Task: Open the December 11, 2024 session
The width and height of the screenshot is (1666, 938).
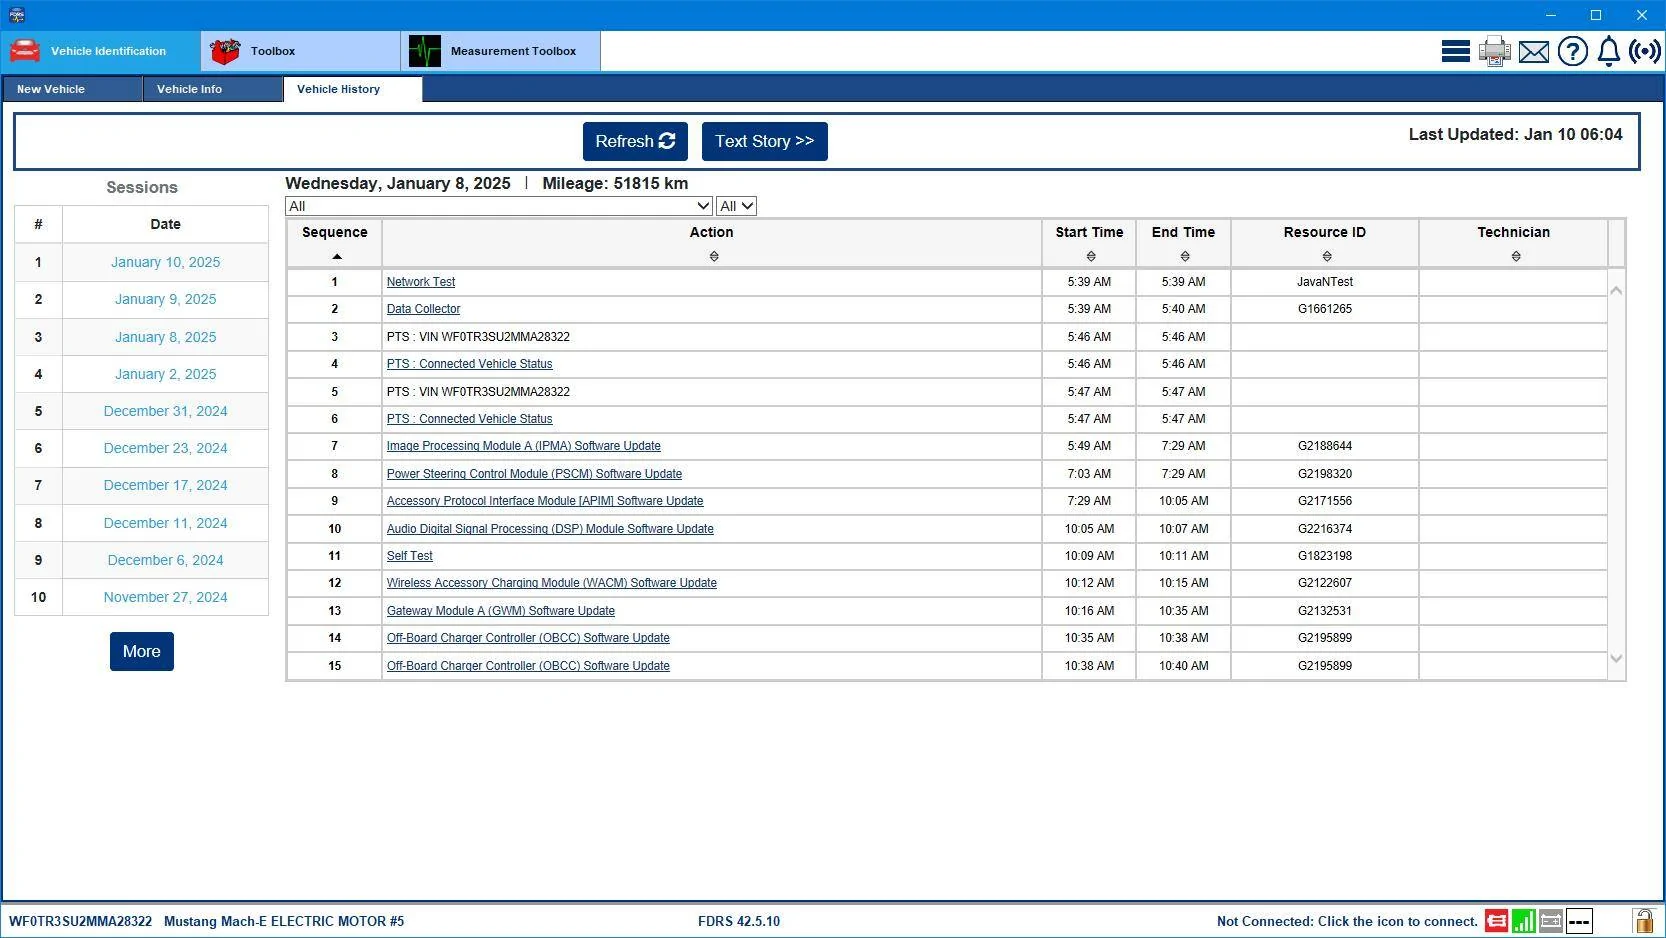Action: click(x=166, y=523)
